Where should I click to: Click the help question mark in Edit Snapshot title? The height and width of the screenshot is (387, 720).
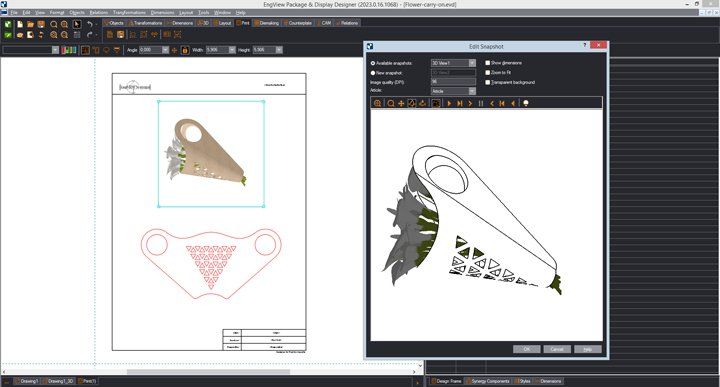pos(585,45)
